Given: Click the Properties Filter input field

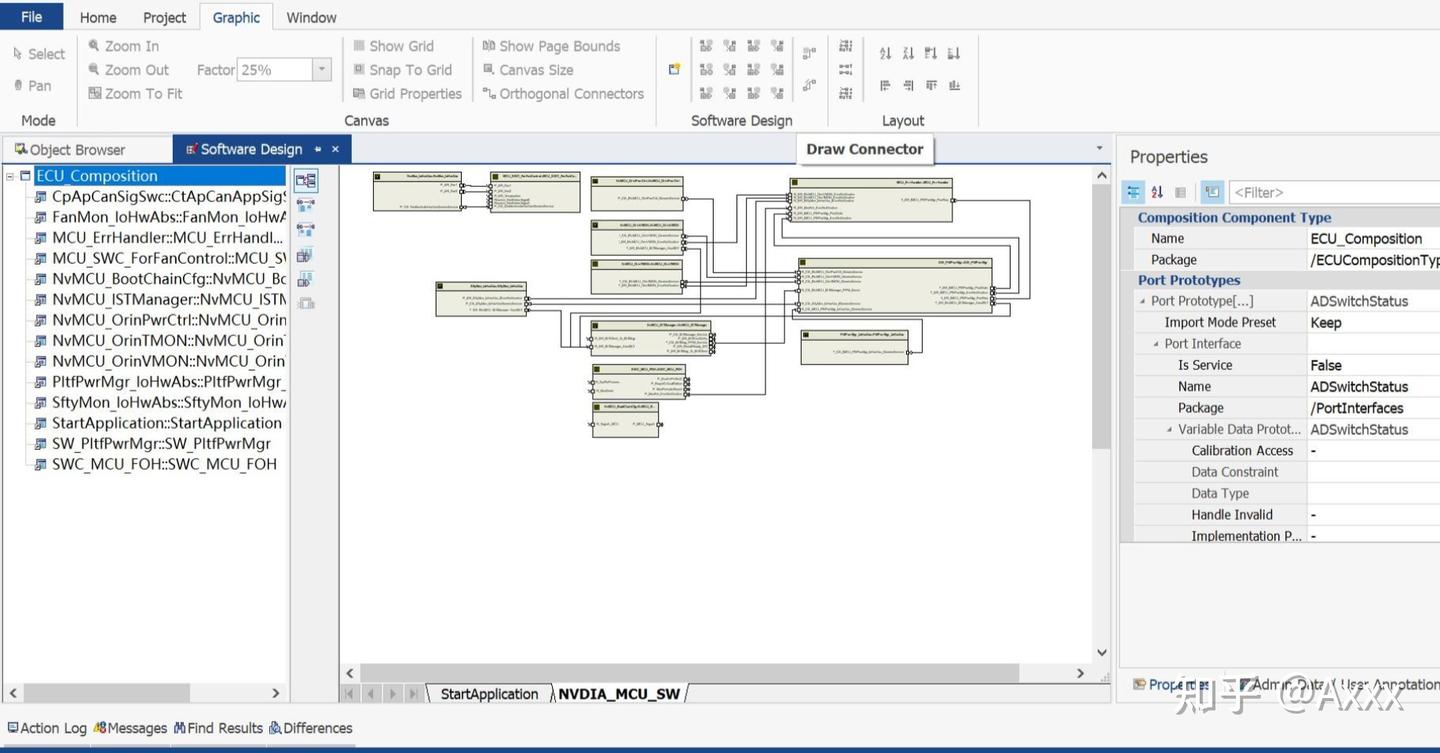Looking at the screenshot, I should coord(1334,192).
